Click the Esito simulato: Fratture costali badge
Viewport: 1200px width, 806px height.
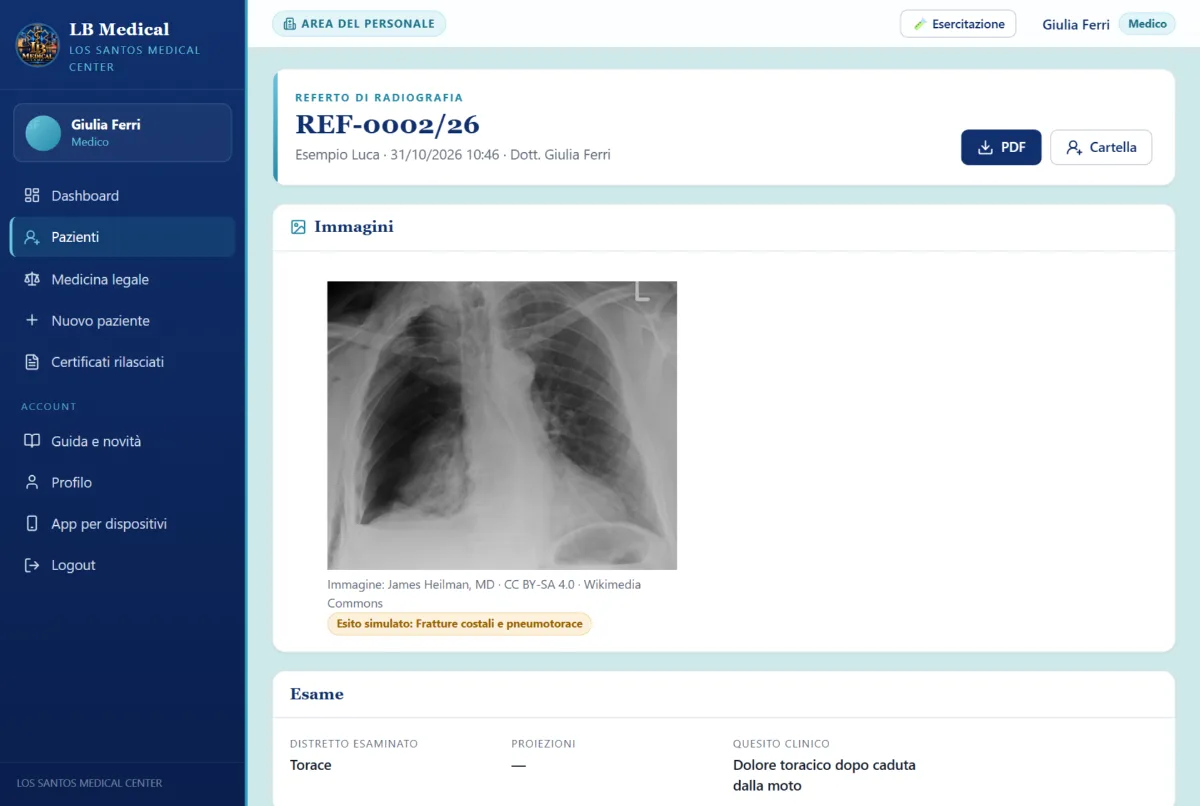[459, 624]
